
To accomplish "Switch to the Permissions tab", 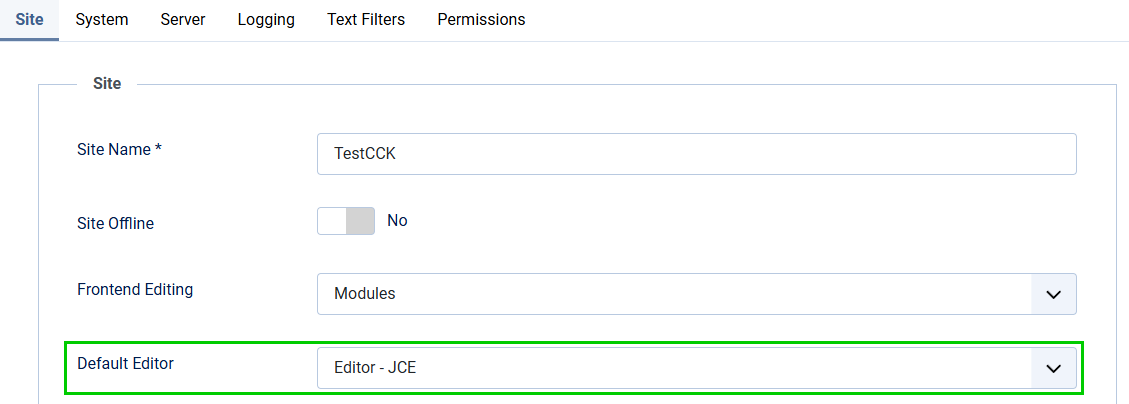I will 481,20.
